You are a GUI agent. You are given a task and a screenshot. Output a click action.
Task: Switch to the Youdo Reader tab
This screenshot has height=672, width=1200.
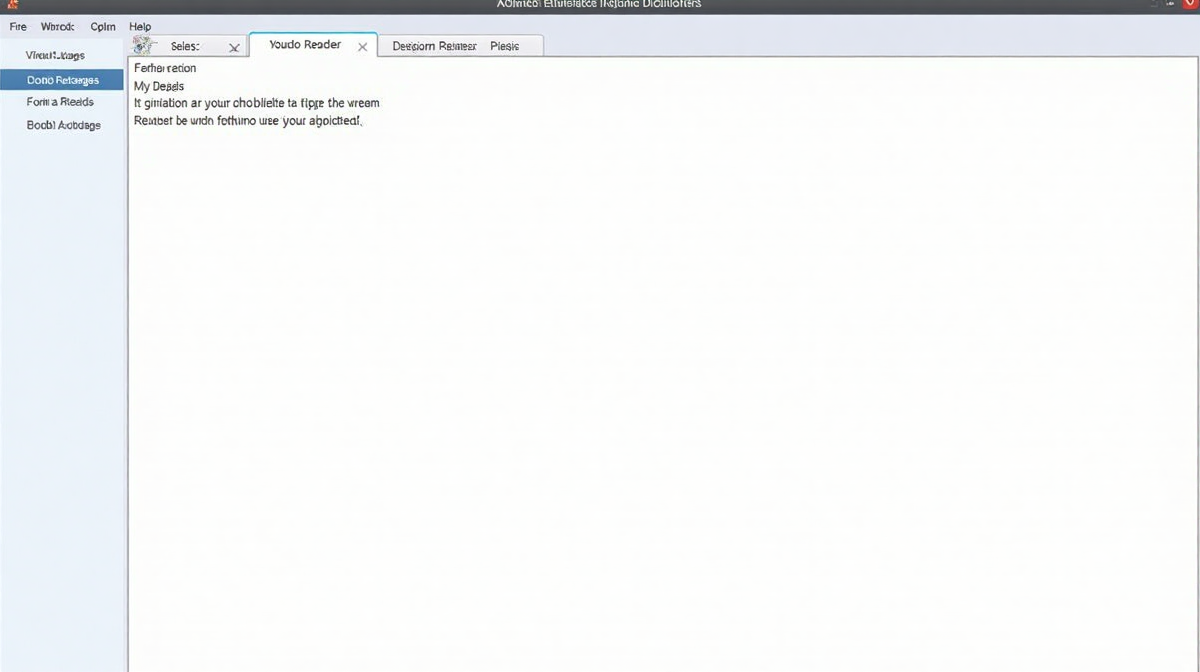(x=305, y=45)
